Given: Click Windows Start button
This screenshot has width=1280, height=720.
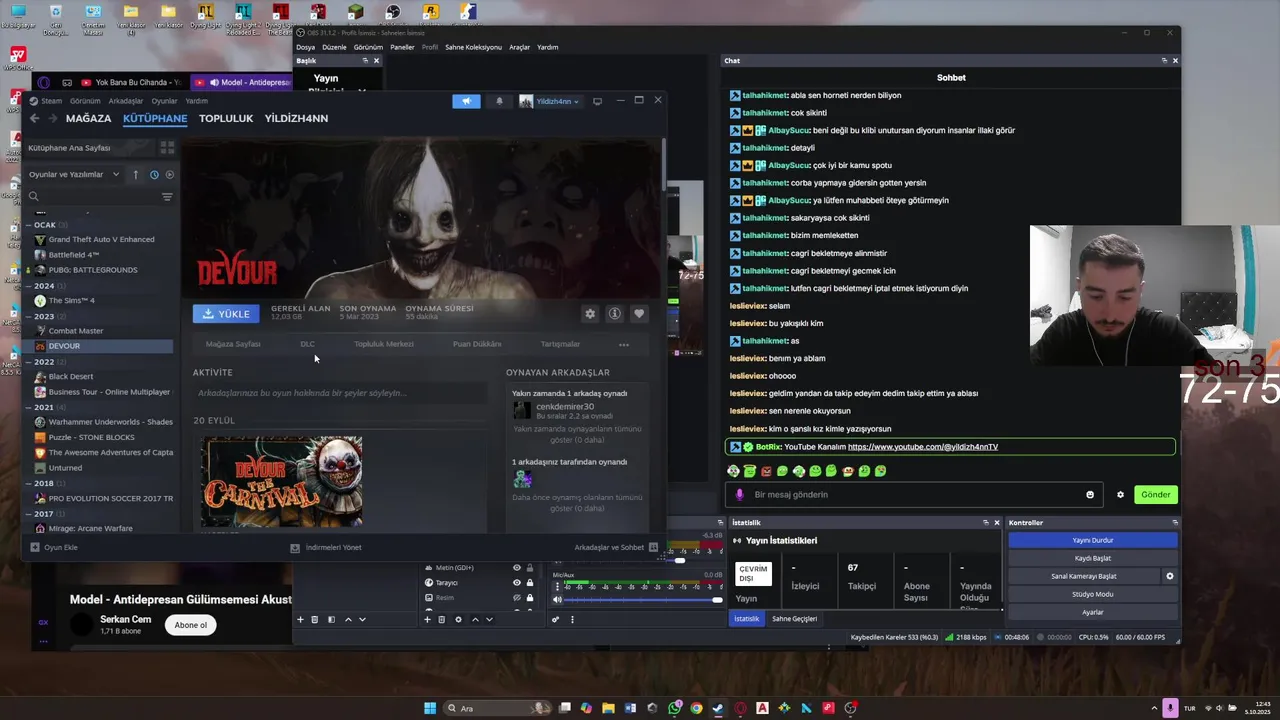Looking at the screenshot, I should [x=430, y=708].
